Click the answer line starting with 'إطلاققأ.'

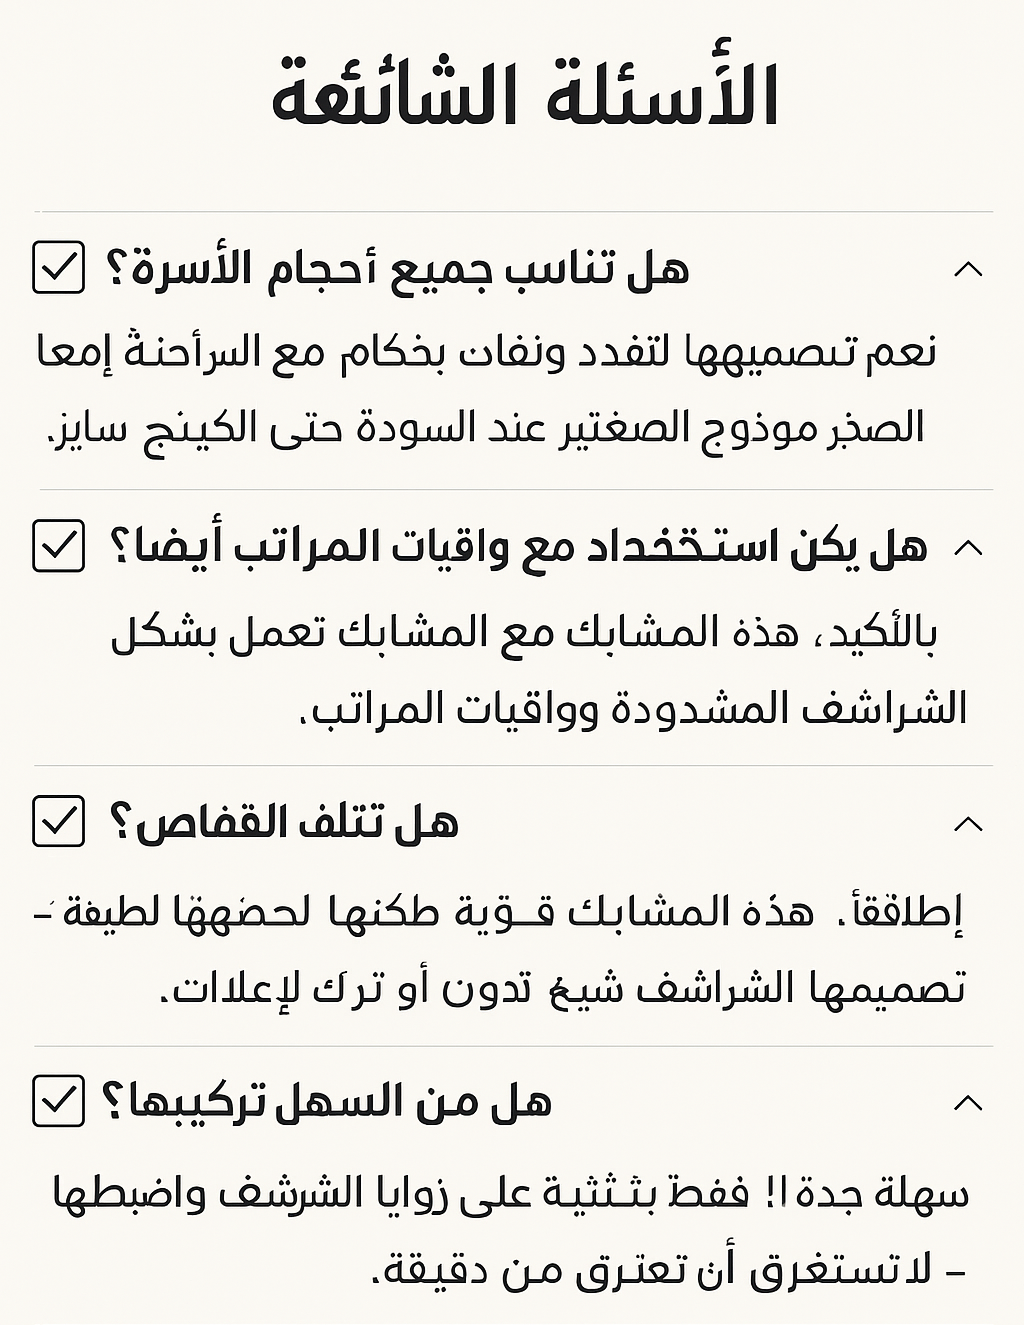[513, 912]
